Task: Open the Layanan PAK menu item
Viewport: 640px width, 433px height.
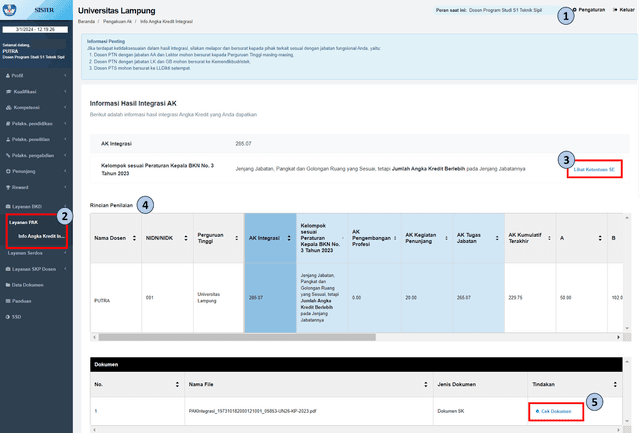Action: coord(24,222)
